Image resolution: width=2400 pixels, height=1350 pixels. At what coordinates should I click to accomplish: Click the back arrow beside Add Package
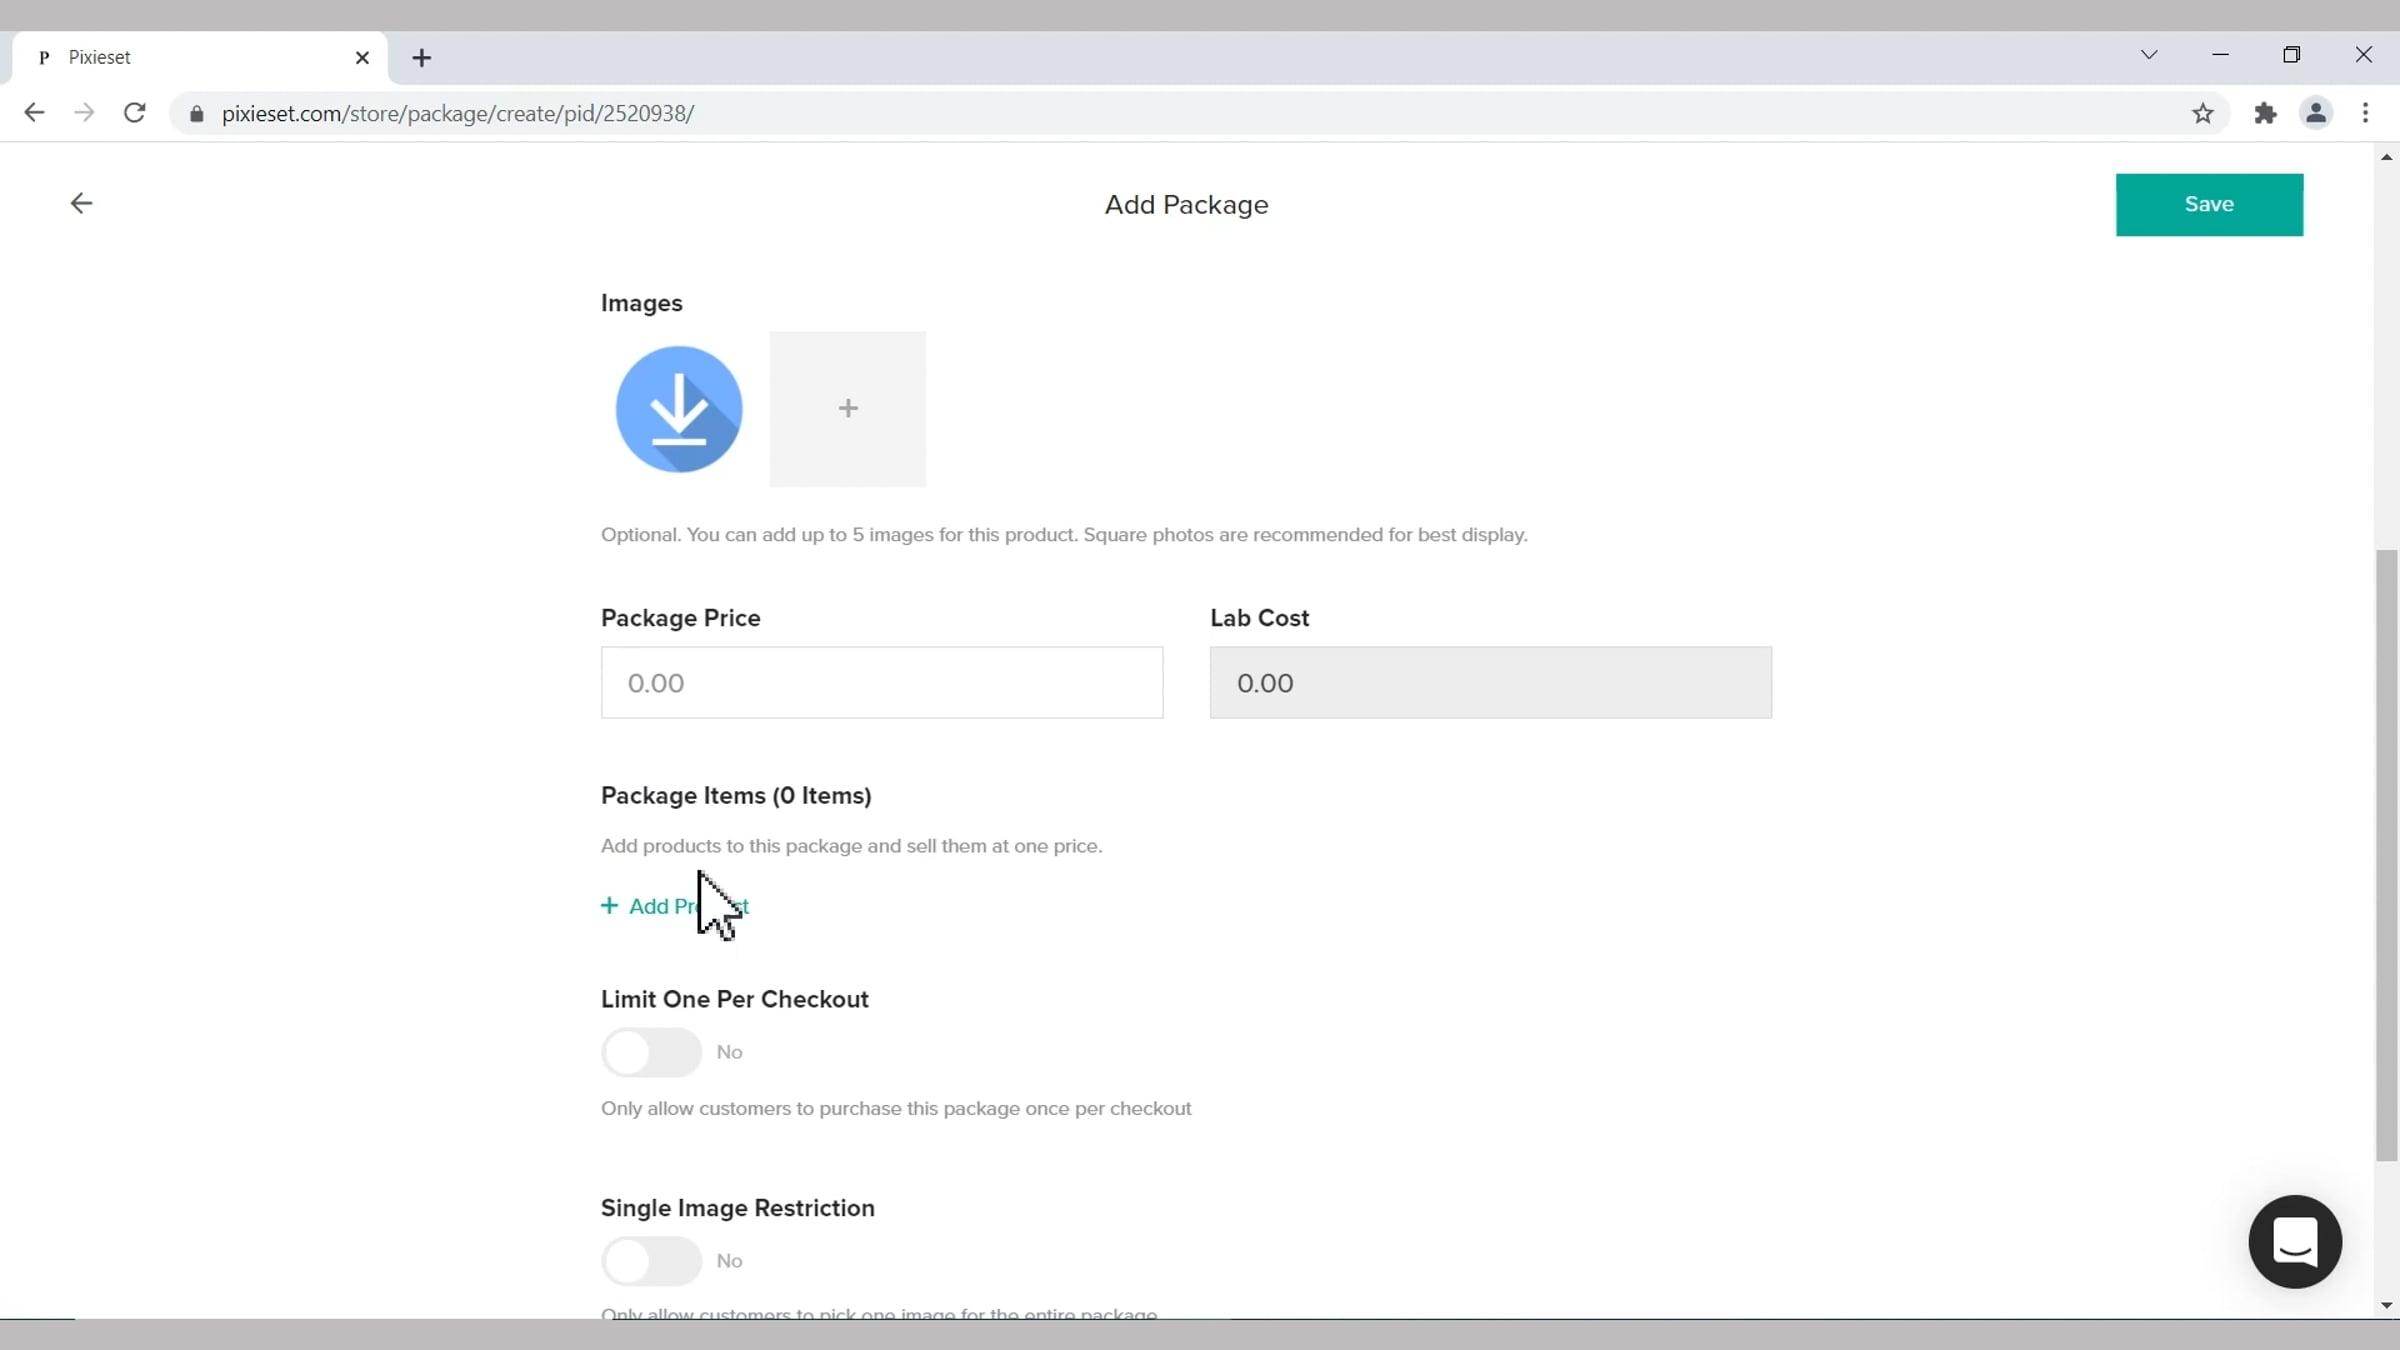tap(81, 204)
